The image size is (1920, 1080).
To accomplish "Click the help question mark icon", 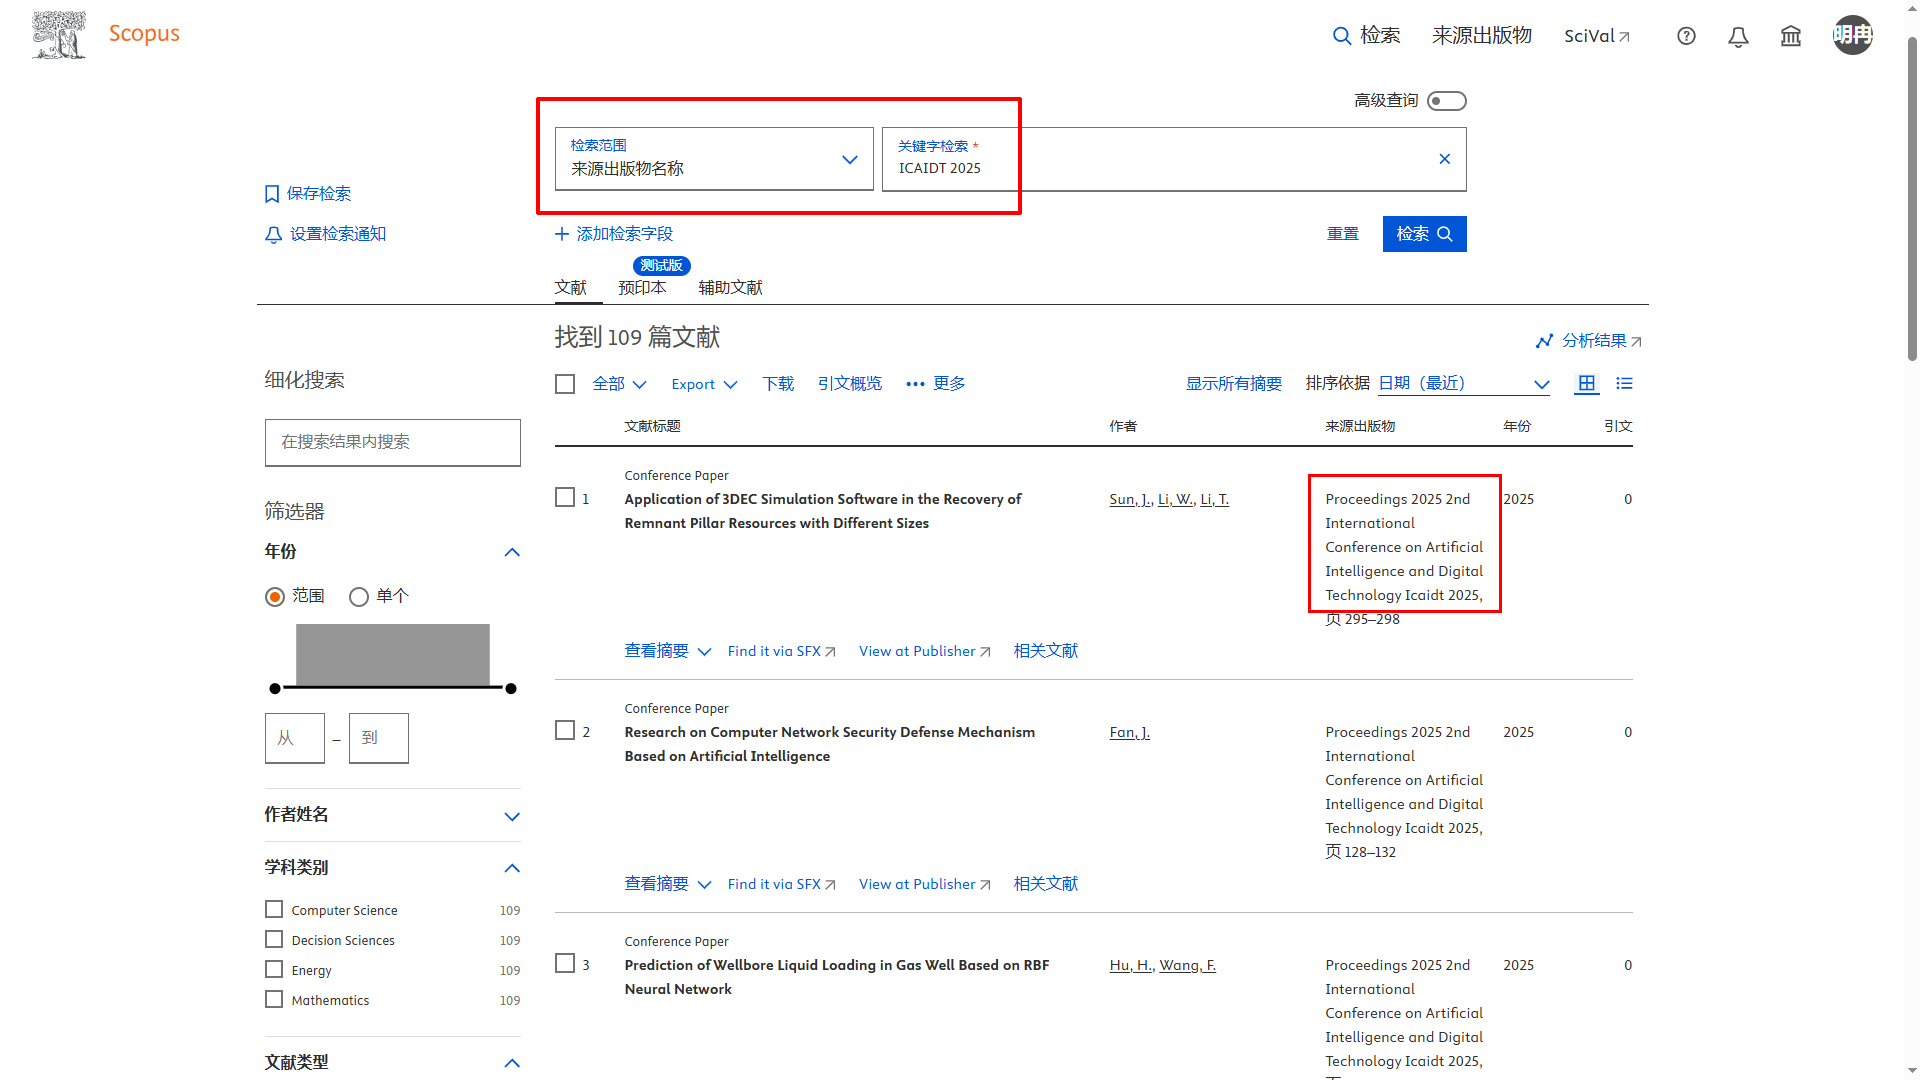I will 1686,36.
